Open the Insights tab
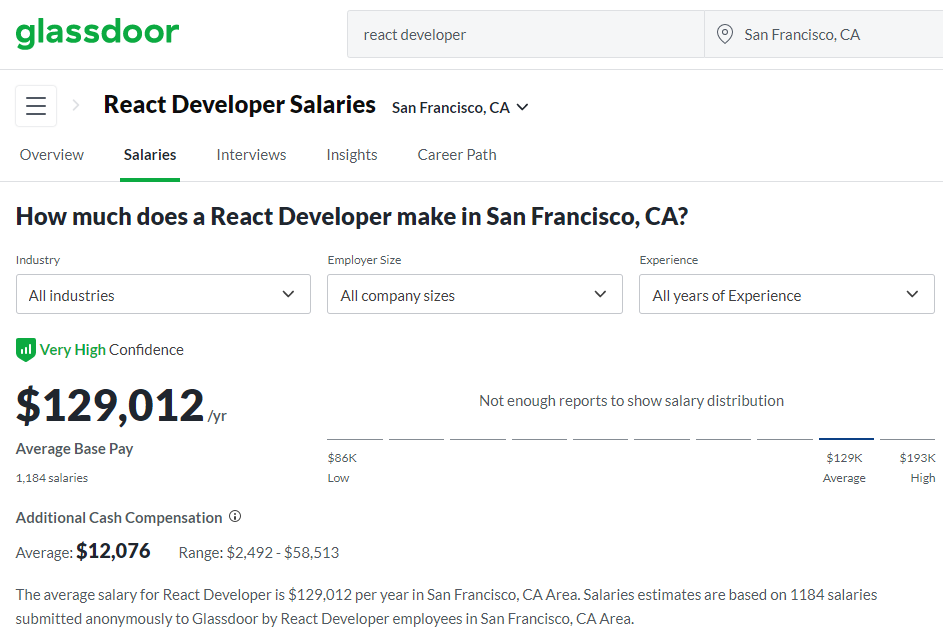Viewport: 943px width, 640px height. pos(352,155)
